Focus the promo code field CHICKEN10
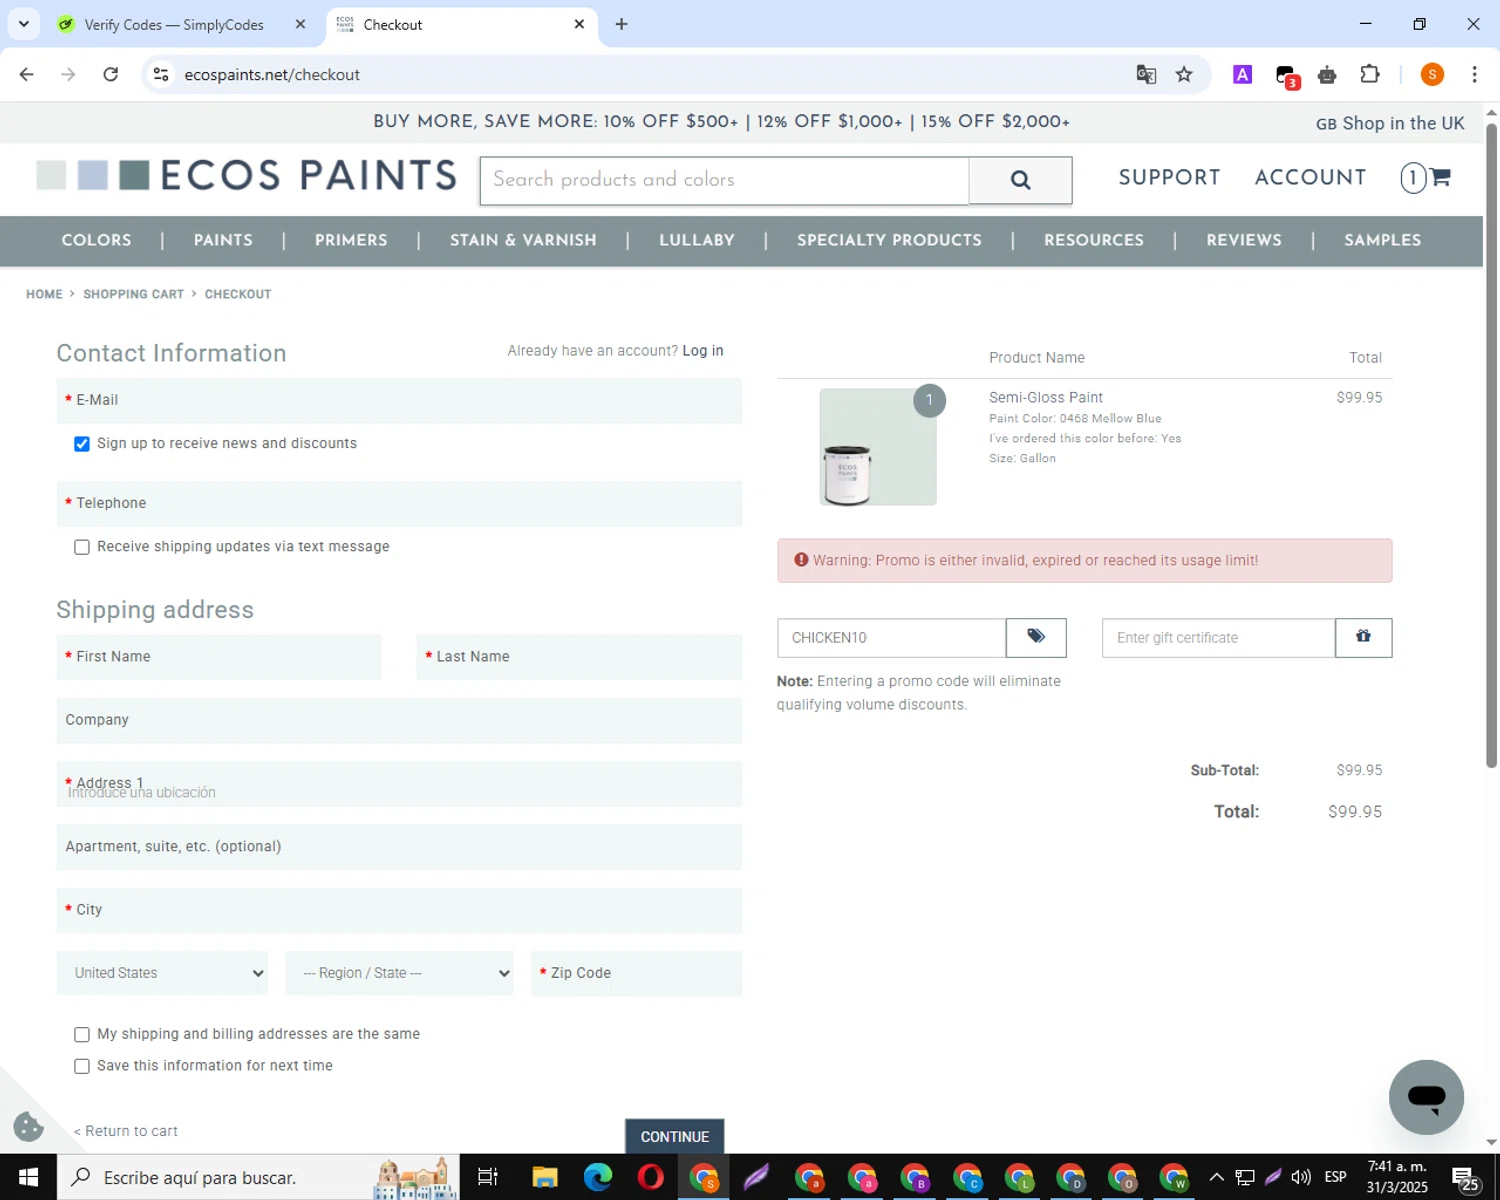This screenshot has height=1200, width=1500. tap(891, 637)
